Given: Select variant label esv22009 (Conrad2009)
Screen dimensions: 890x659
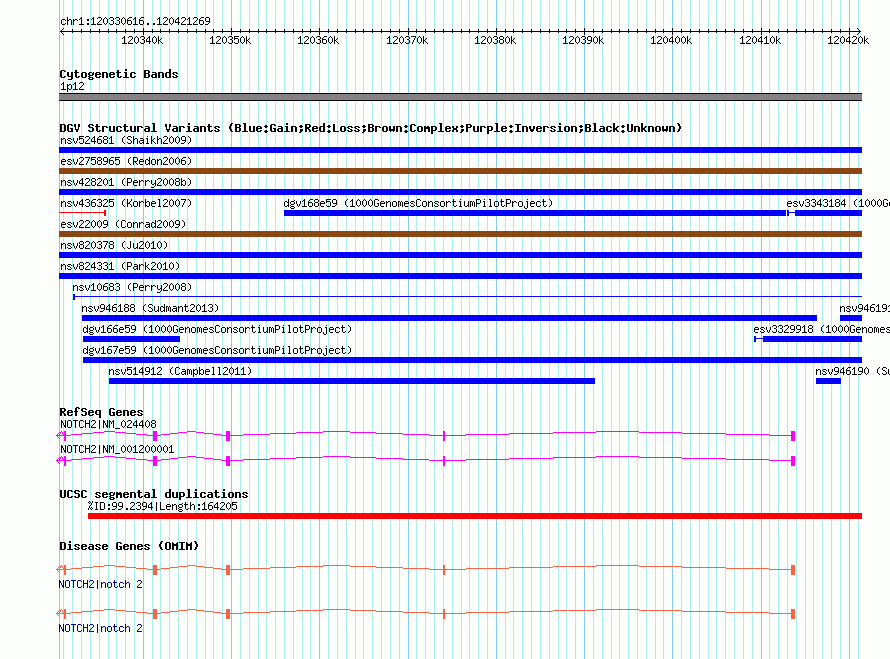Looking at the screenshot, I should click(123, 224).
